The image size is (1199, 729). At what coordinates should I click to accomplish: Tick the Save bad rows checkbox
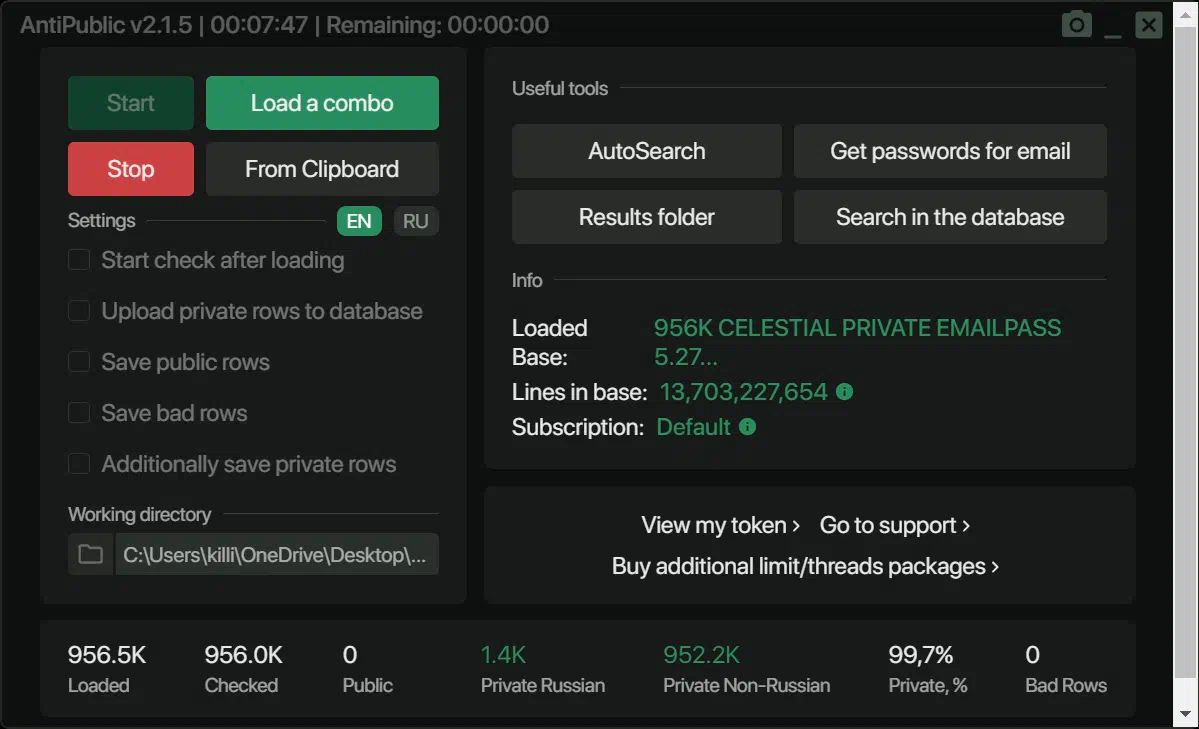(79, 413)
